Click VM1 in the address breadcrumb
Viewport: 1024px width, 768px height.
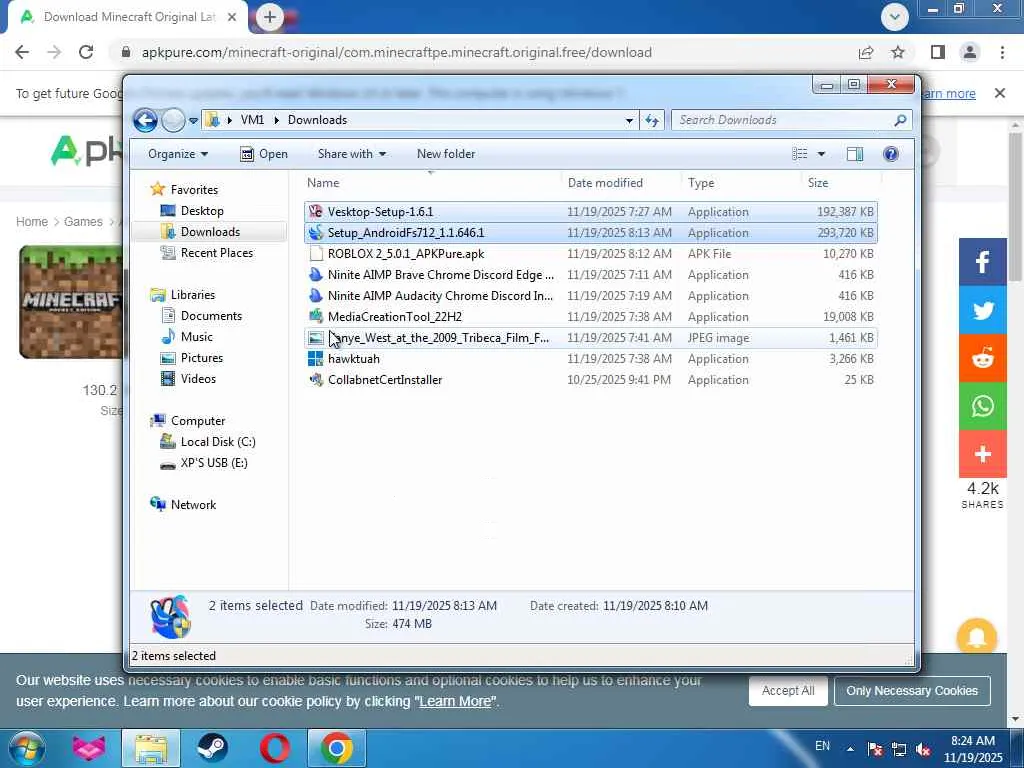[252, 120]
